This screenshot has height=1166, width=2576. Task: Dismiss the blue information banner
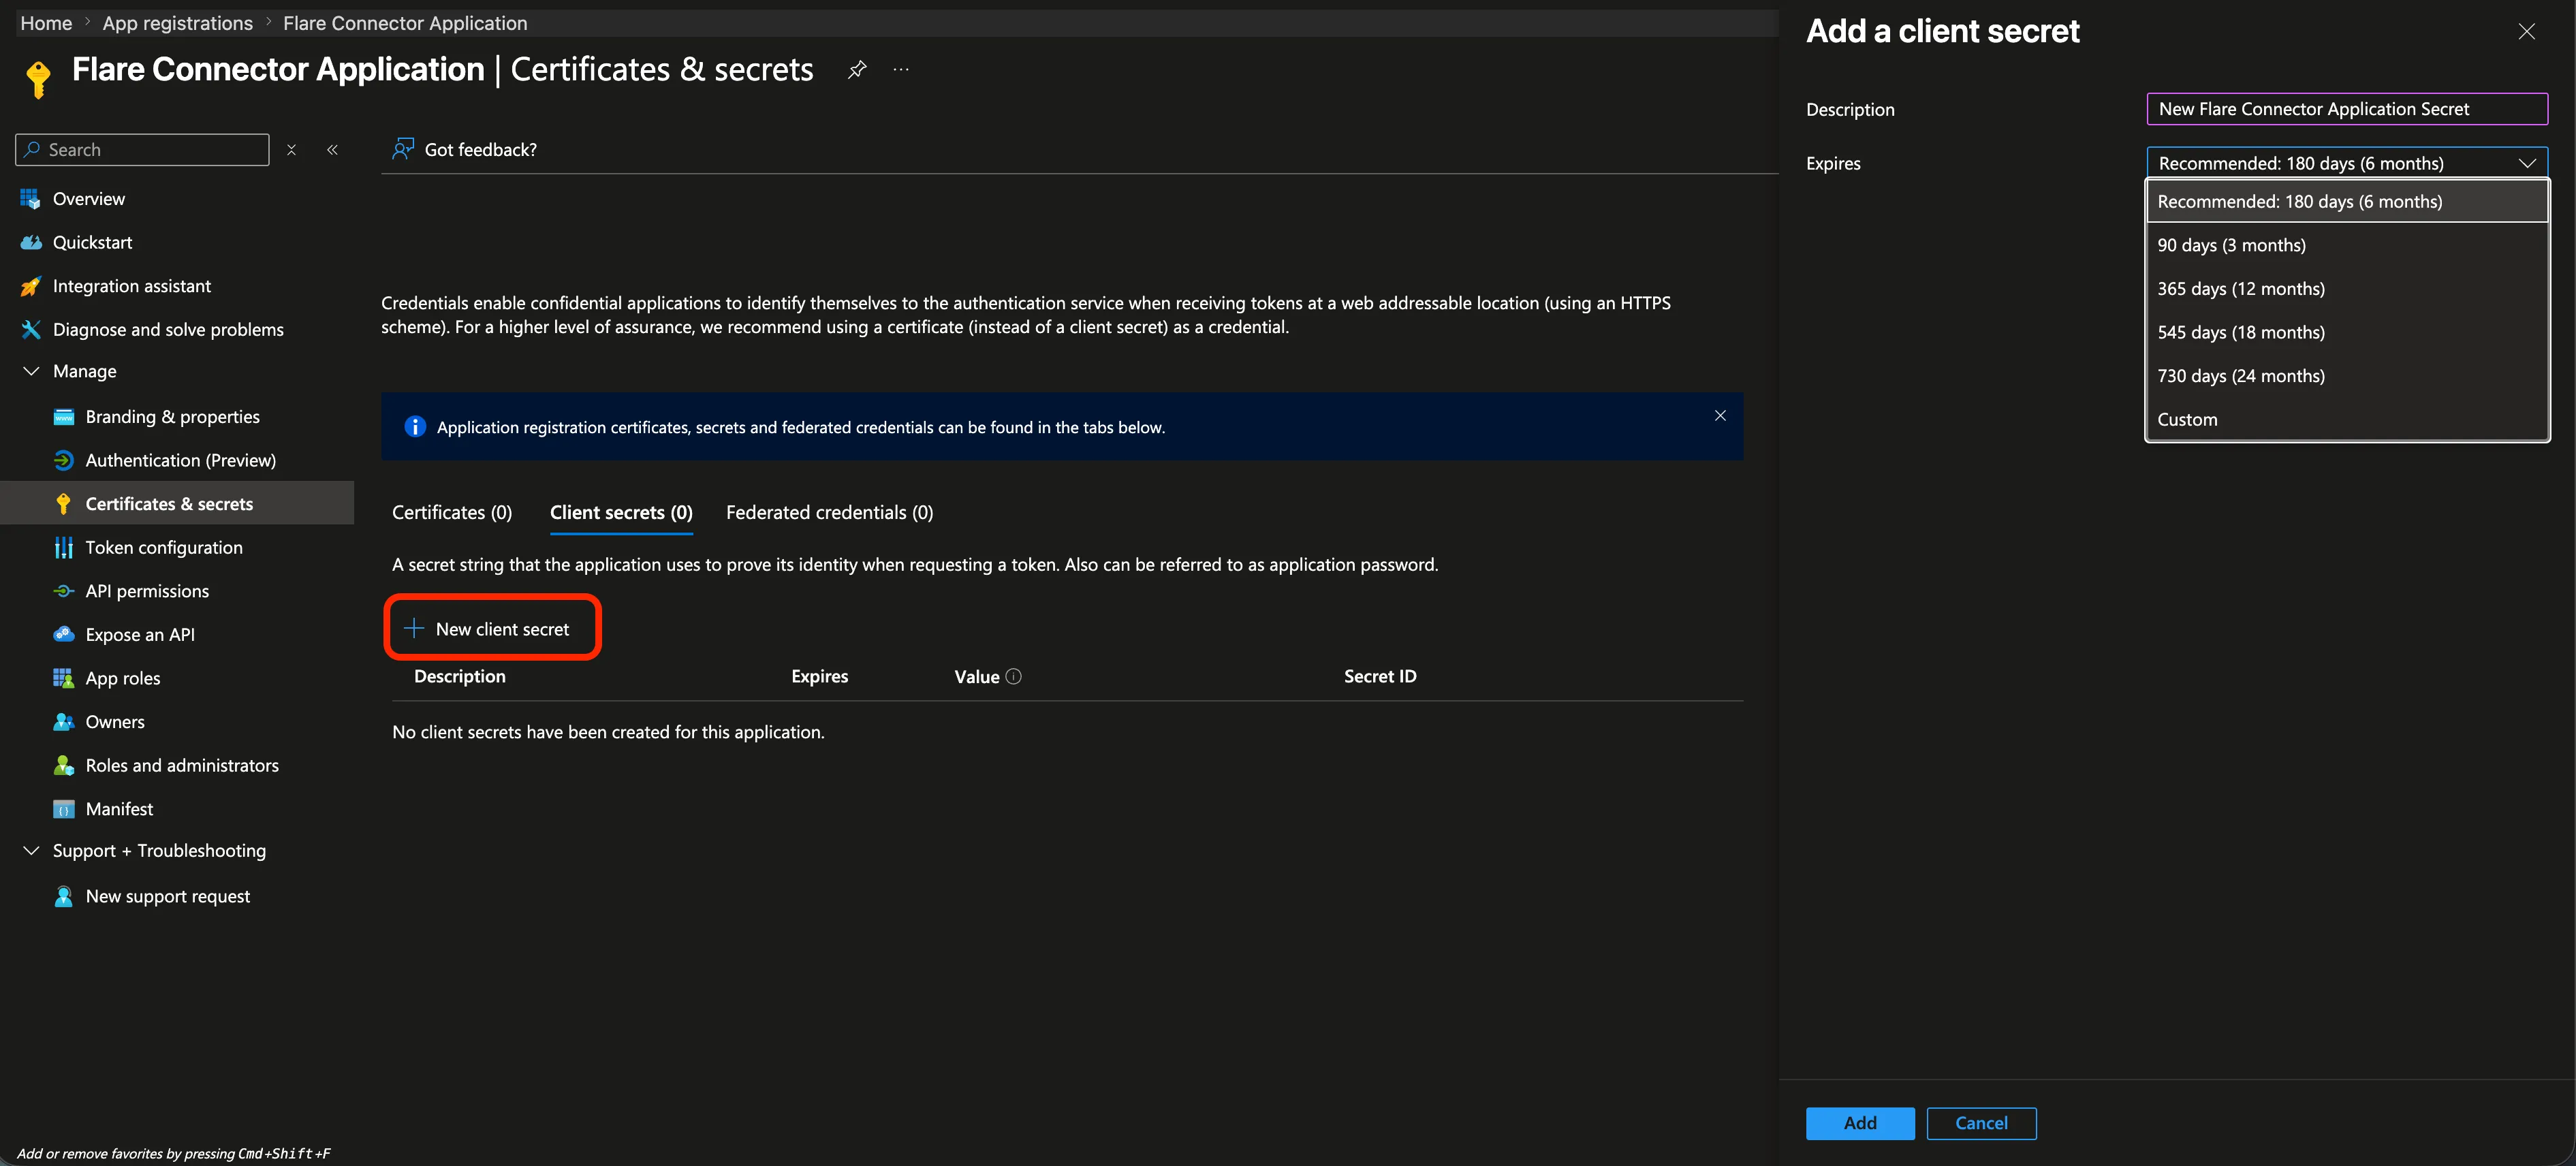click(1720, 416)
